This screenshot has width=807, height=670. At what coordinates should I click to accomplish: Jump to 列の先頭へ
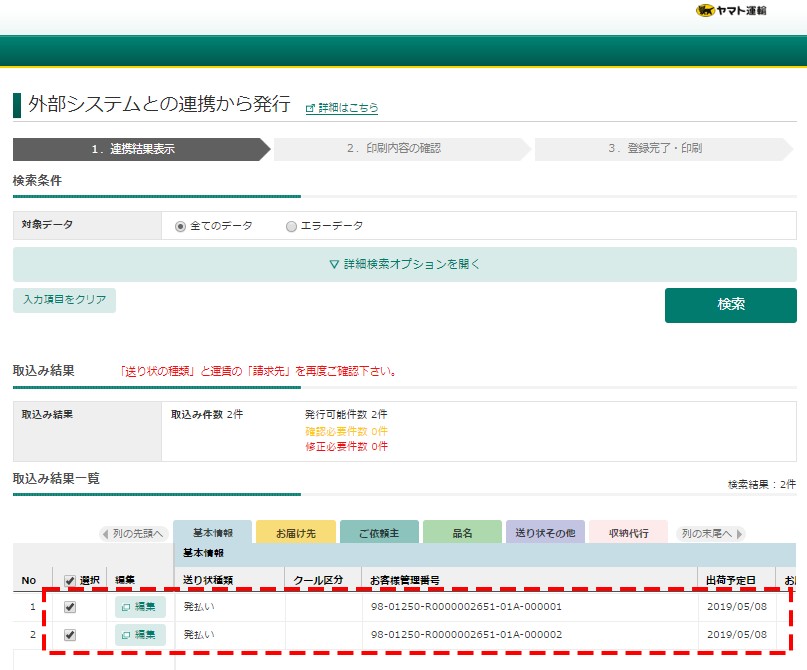tap(133, 534)
